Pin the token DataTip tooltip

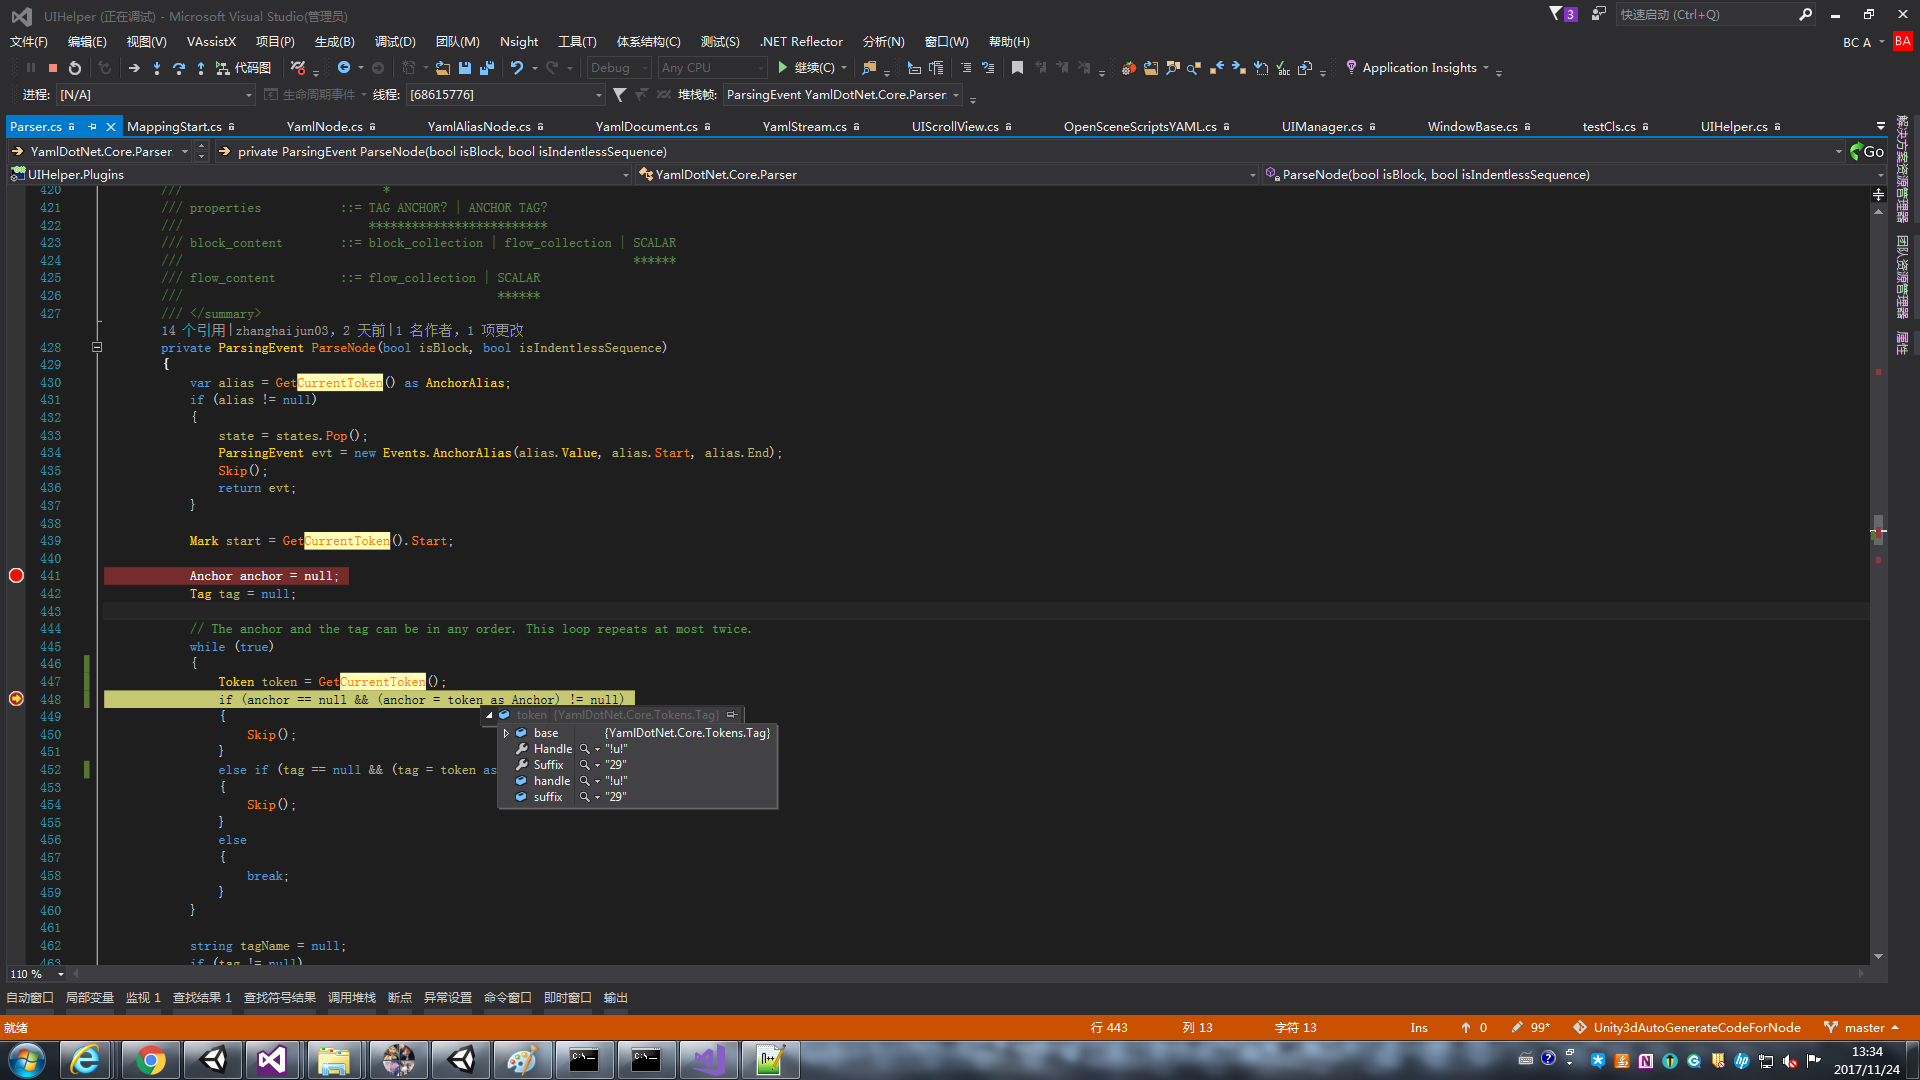pyautogui.click(x=732, y=715)
